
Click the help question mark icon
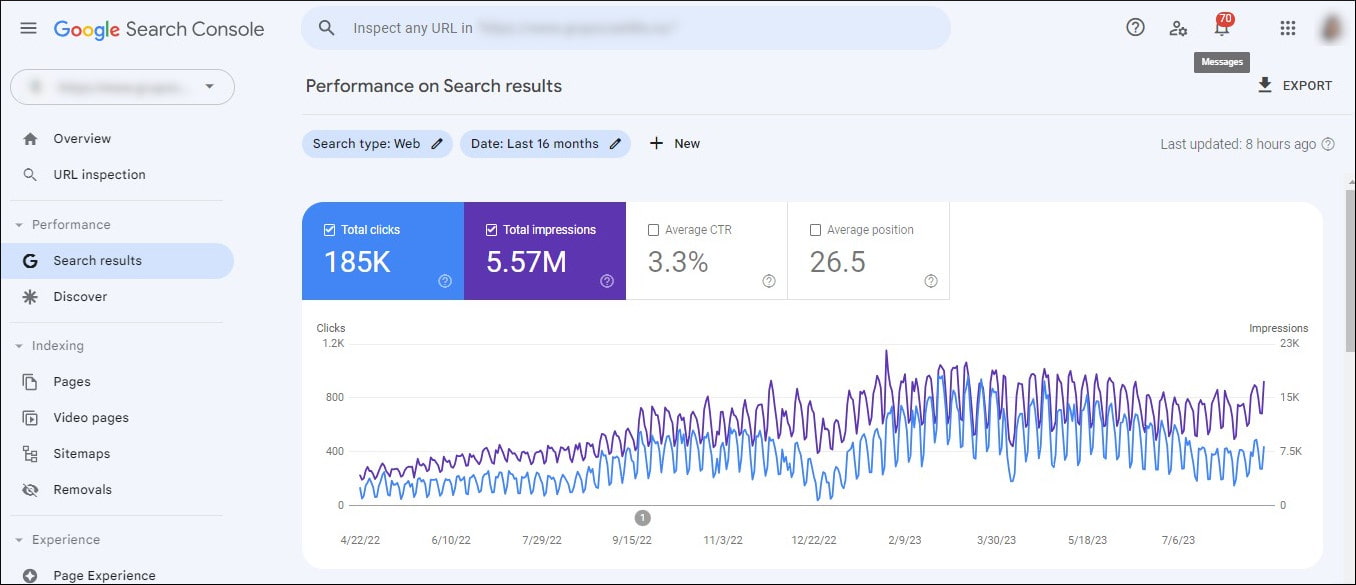click(x=1135, y=27)
